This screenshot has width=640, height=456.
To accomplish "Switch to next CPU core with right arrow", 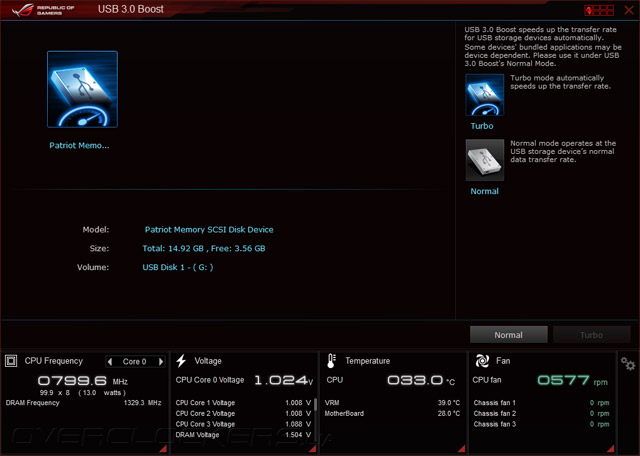I will pos(161,361).
